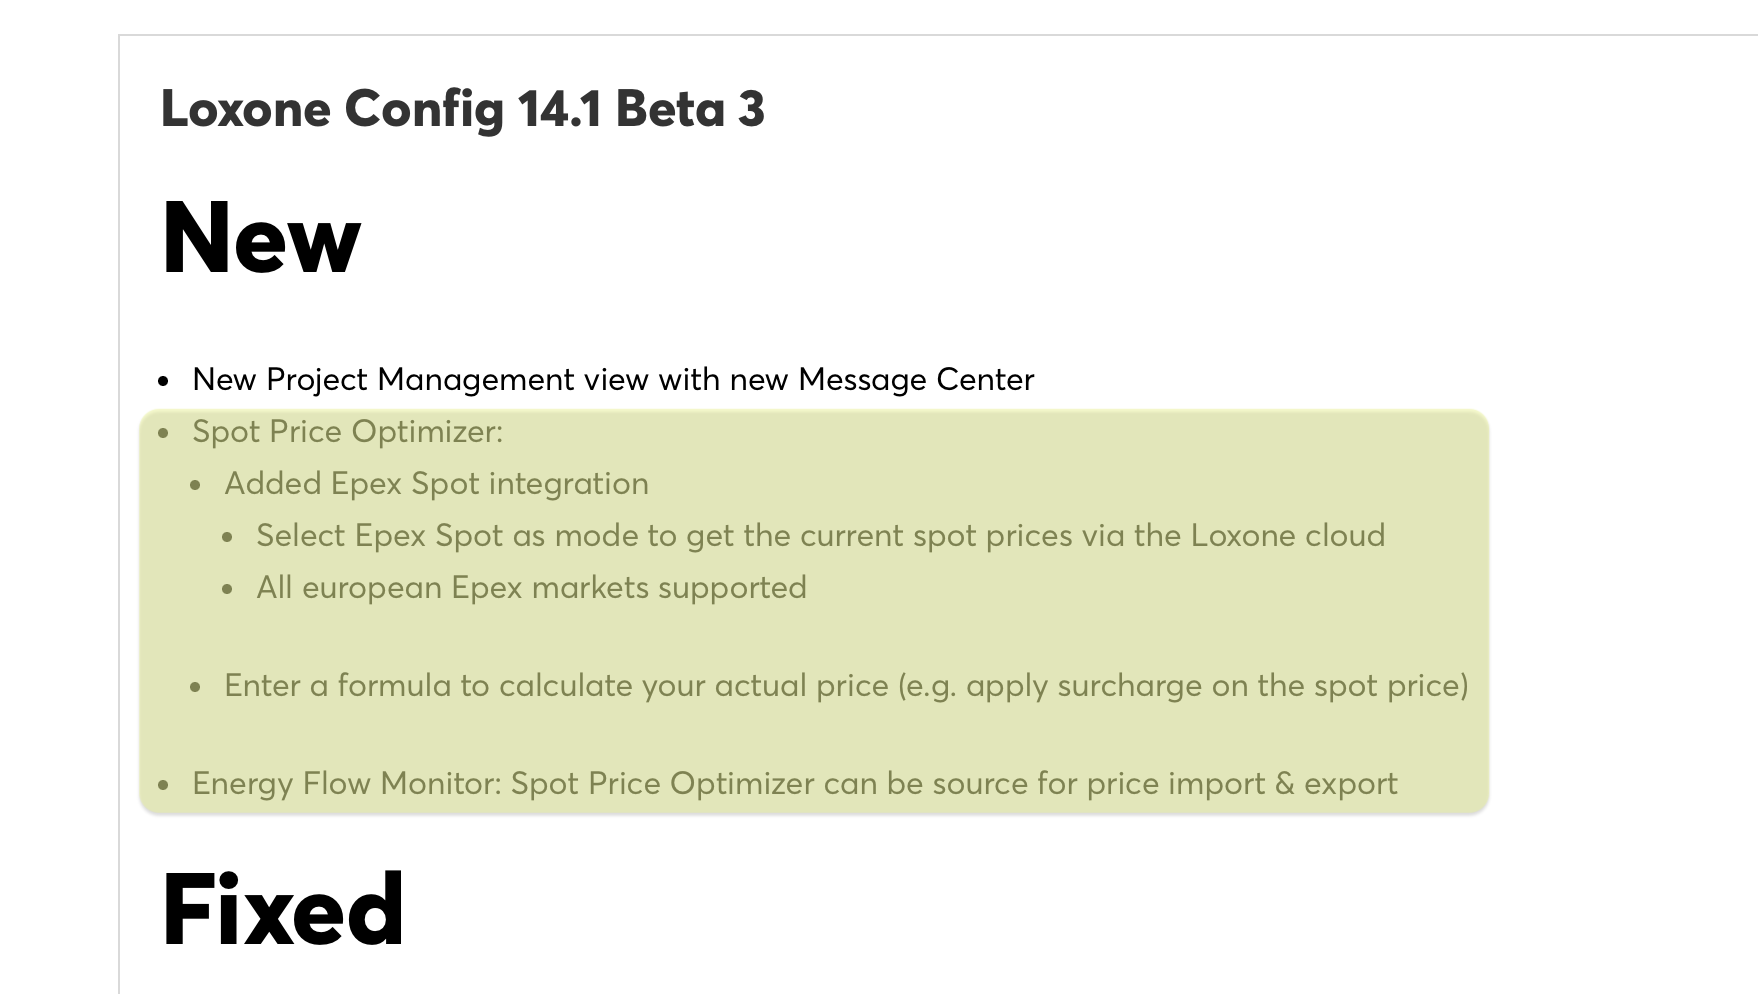Click the Spot Price Optimizer: list item
This screenshot has height=994, width=1758.
pyautogui.click(x=347, y=432)
